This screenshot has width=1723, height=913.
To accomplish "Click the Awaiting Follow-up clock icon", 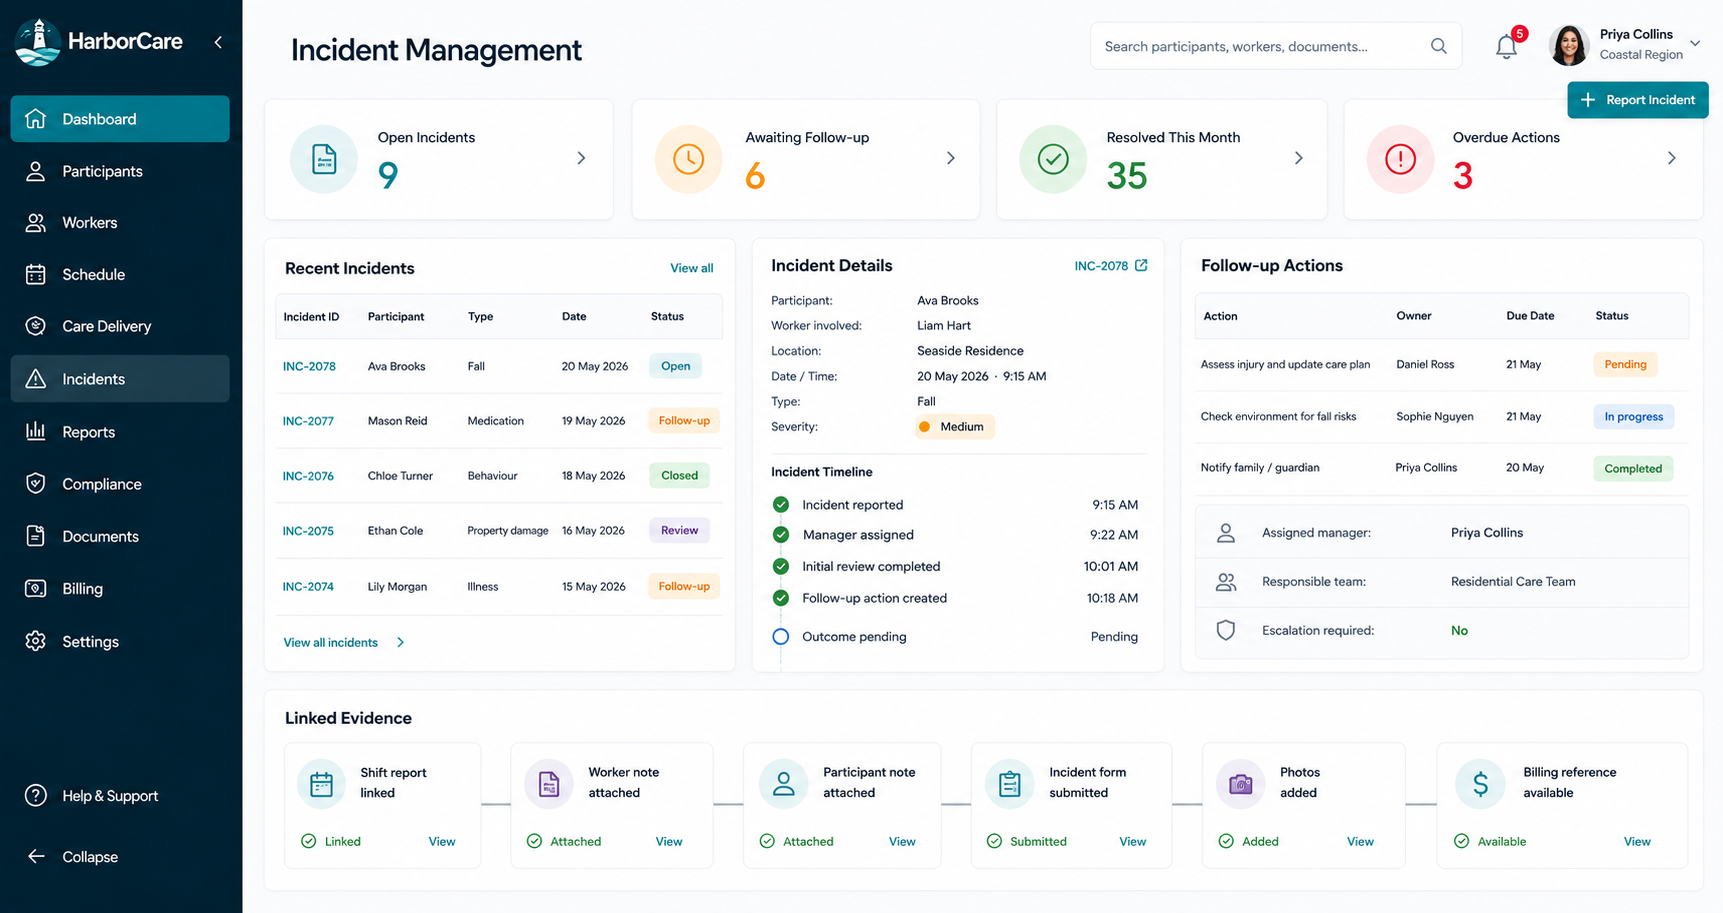I will (688, 159).
